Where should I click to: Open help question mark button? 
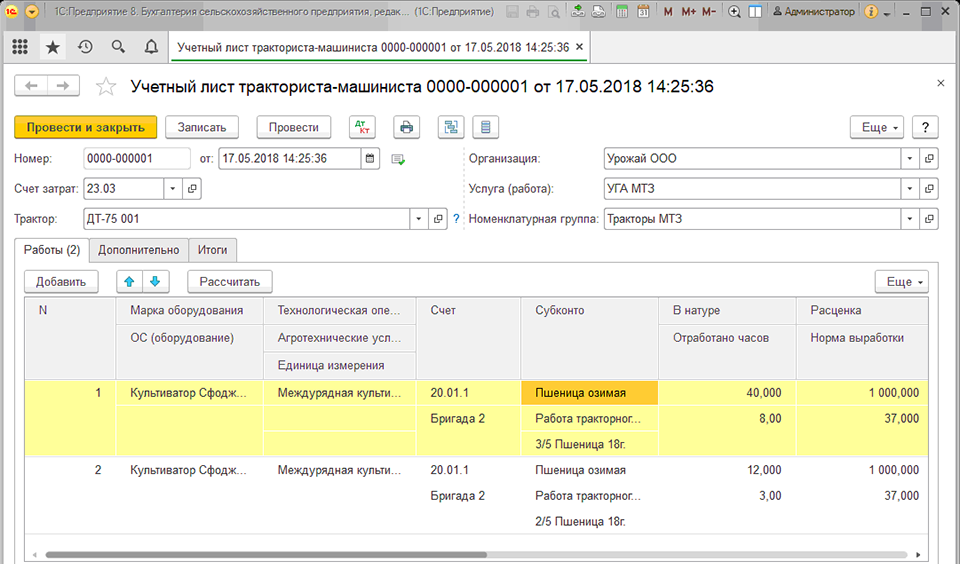tap(925, 127)
